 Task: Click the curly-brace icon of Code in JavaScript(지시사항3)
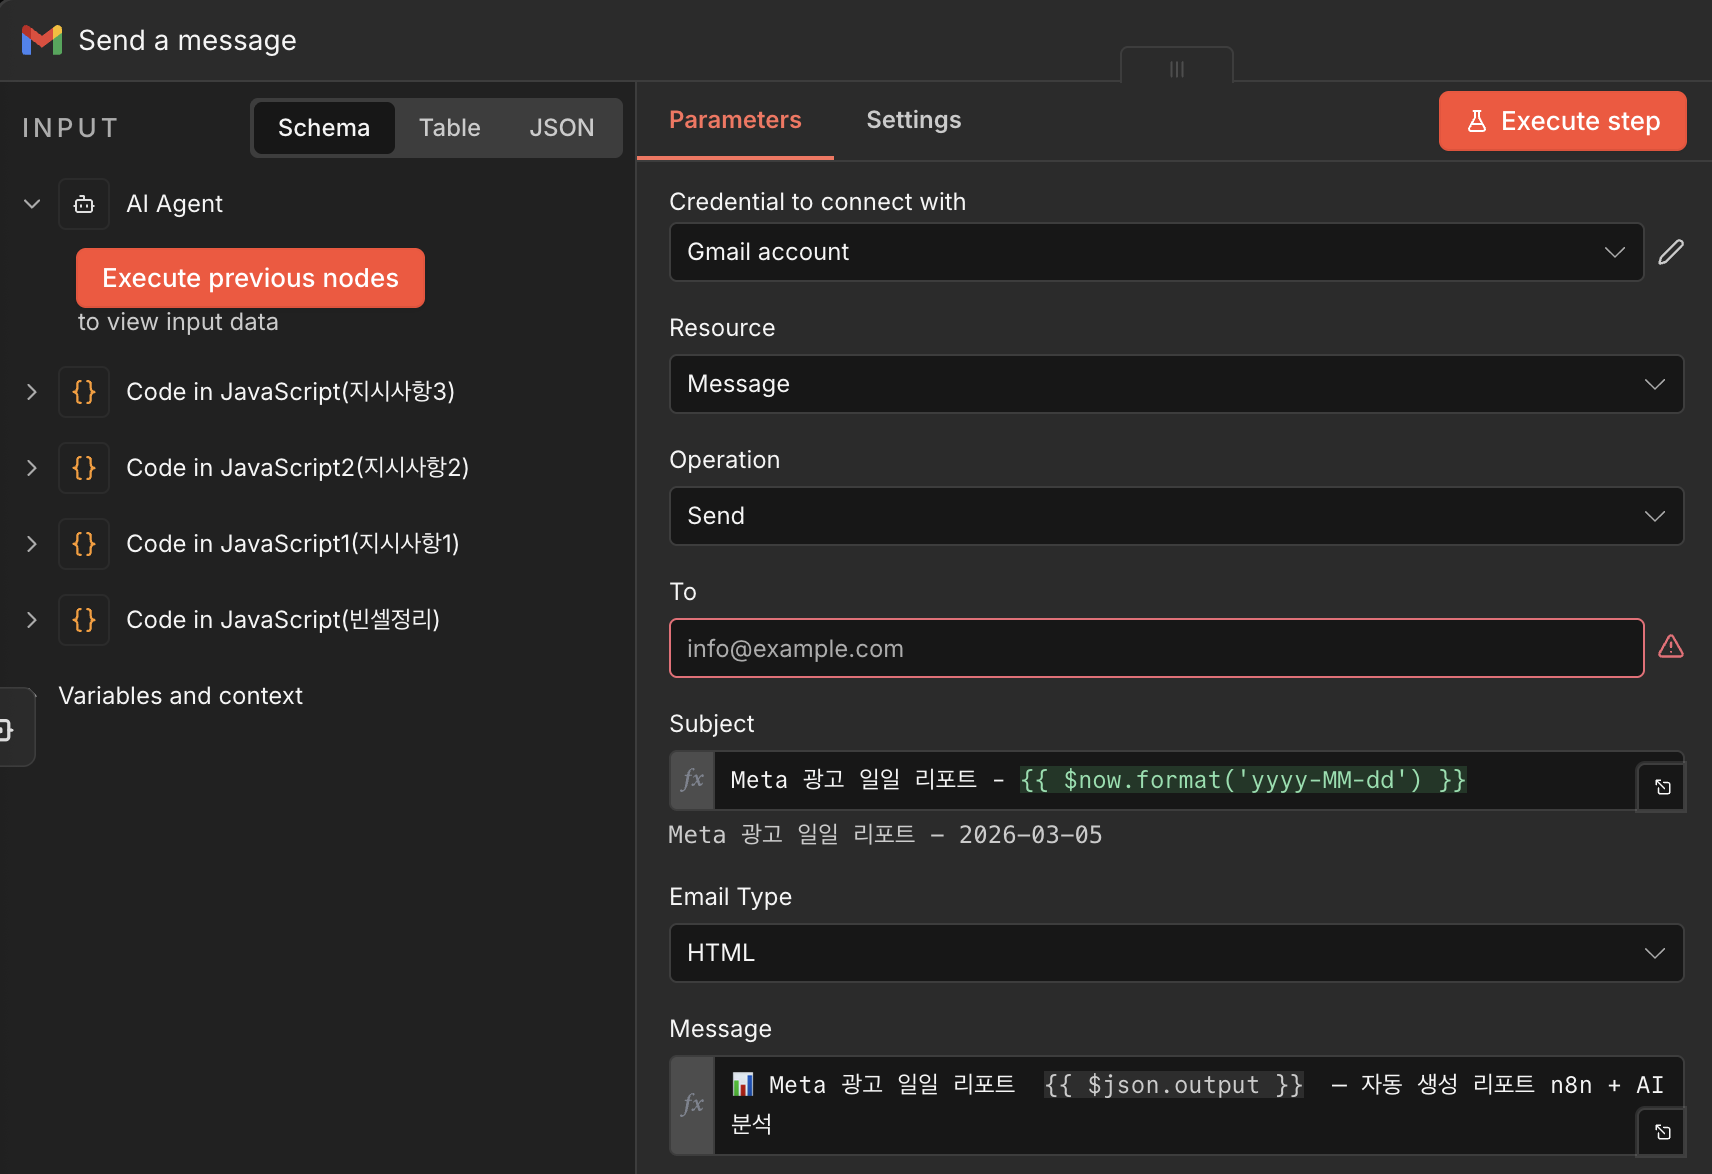coord(84,392)
